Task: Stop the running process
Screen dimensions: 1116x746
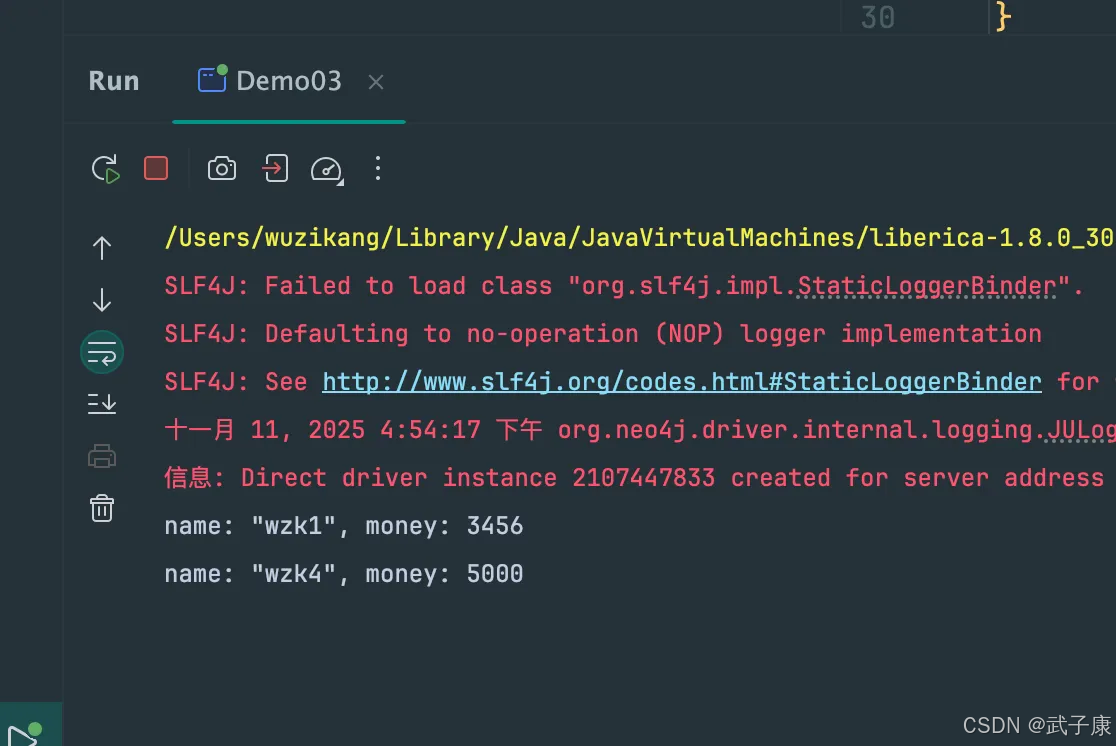Action: (156, 168)
